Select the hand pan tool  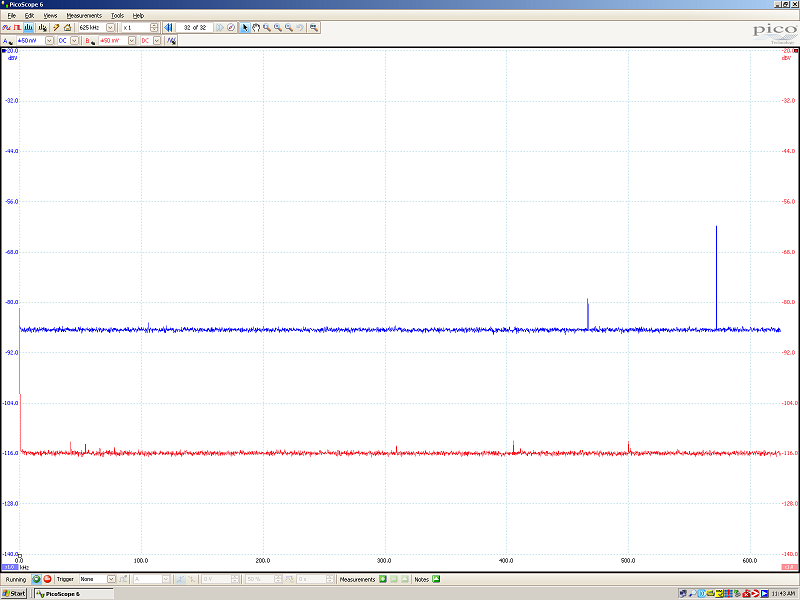point(256,28)
